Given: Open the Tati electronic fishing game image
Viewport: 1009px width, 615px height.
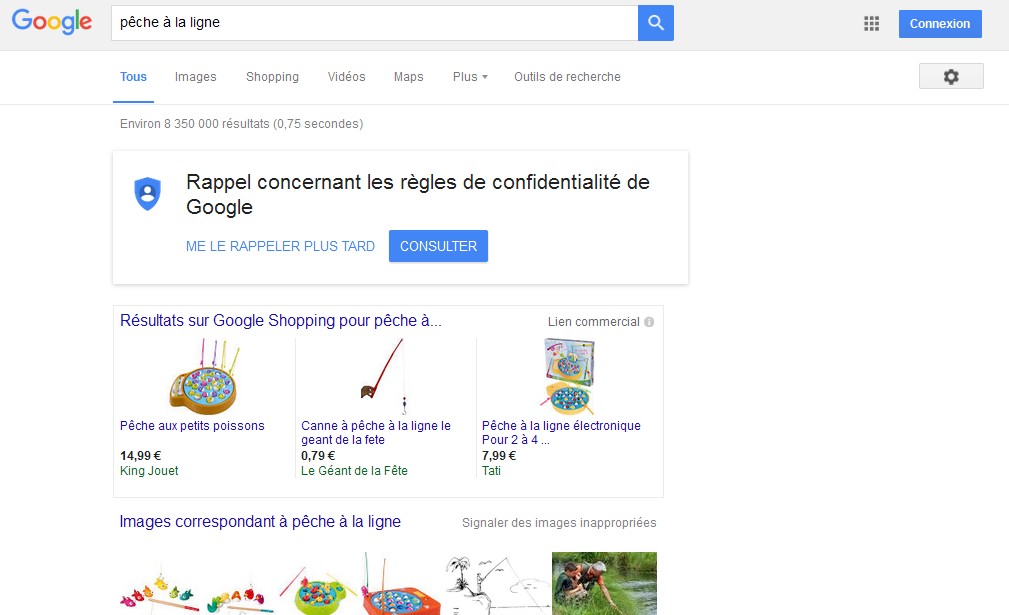Looking at the screenshot, I should click(565, 377).
